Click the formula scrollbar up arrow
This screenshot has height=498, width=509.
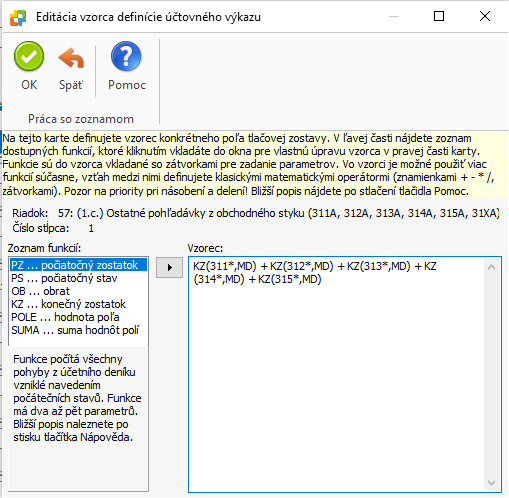click(492, 267)
